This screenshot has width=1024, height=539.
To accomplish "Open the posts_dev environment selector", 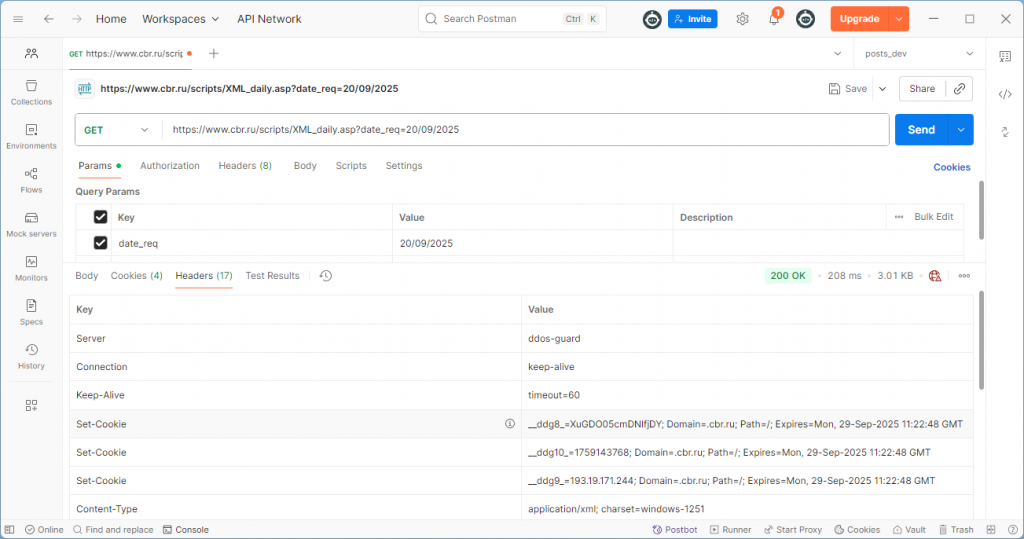I will coord(919,54).
